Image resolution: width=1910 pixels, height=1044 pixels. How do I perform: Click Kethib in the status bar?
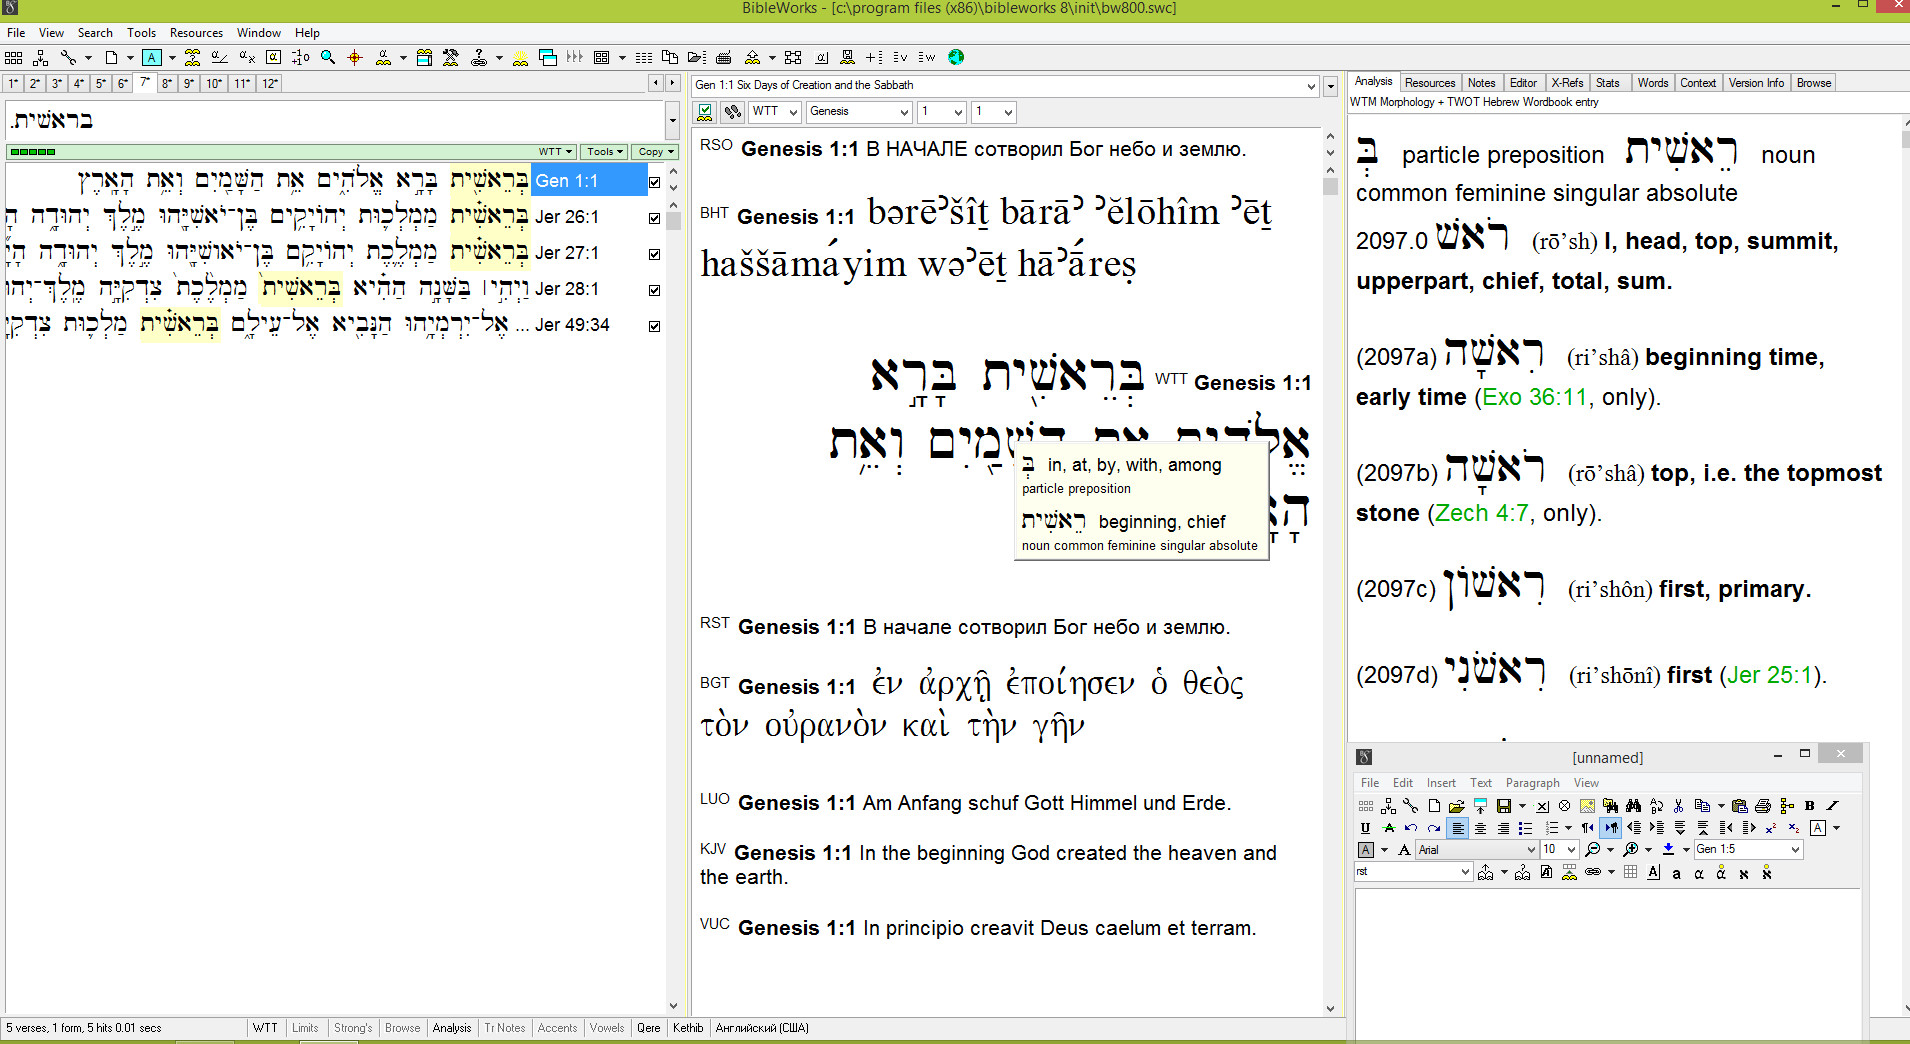[688, 1028]
